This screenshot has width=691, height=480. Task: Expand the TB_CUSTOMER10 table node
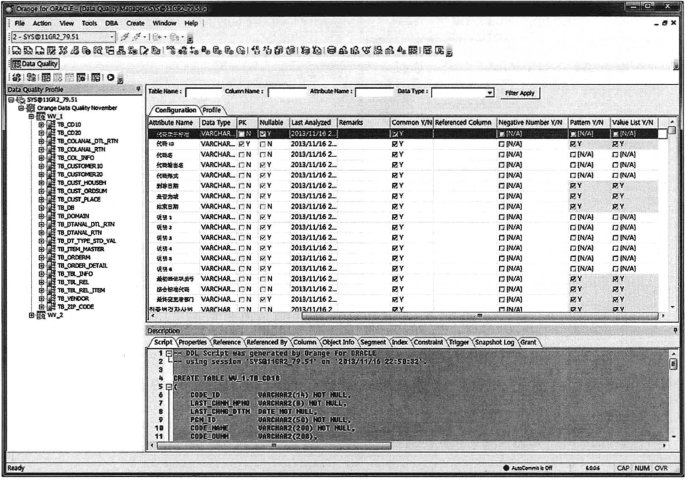(41, 166)
